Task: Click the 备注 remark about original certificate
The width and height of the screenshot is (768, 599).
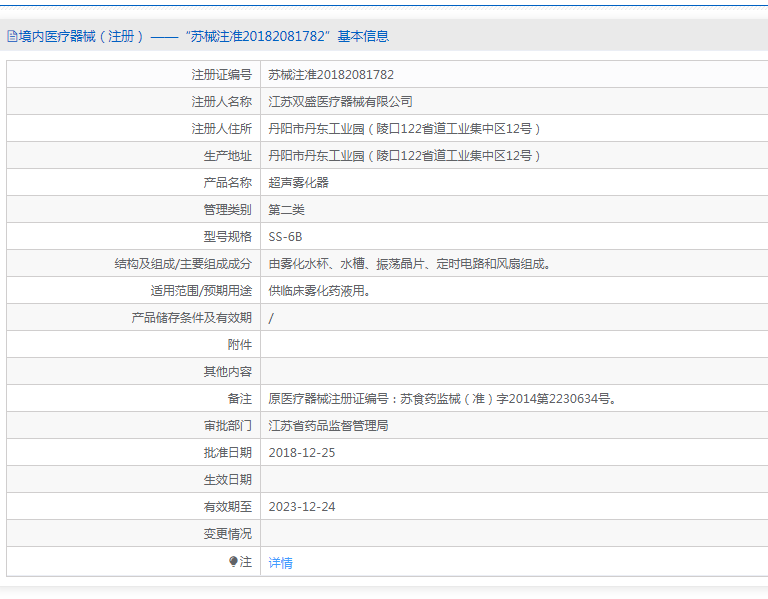Action: tap(442, 399)
